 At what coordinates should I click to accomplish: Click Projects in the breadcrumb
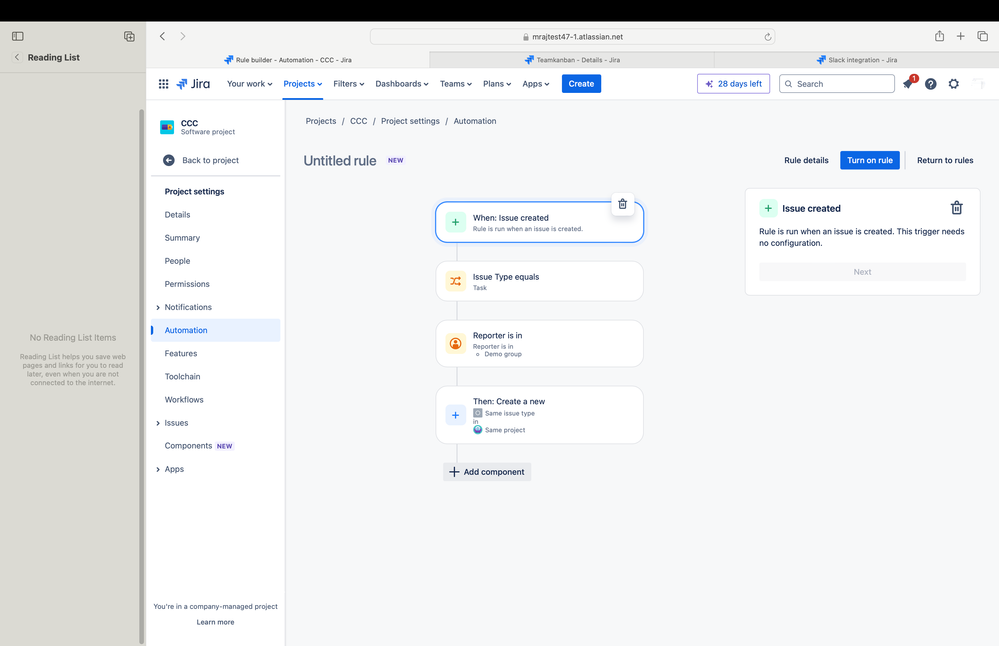tap(320, 121)
